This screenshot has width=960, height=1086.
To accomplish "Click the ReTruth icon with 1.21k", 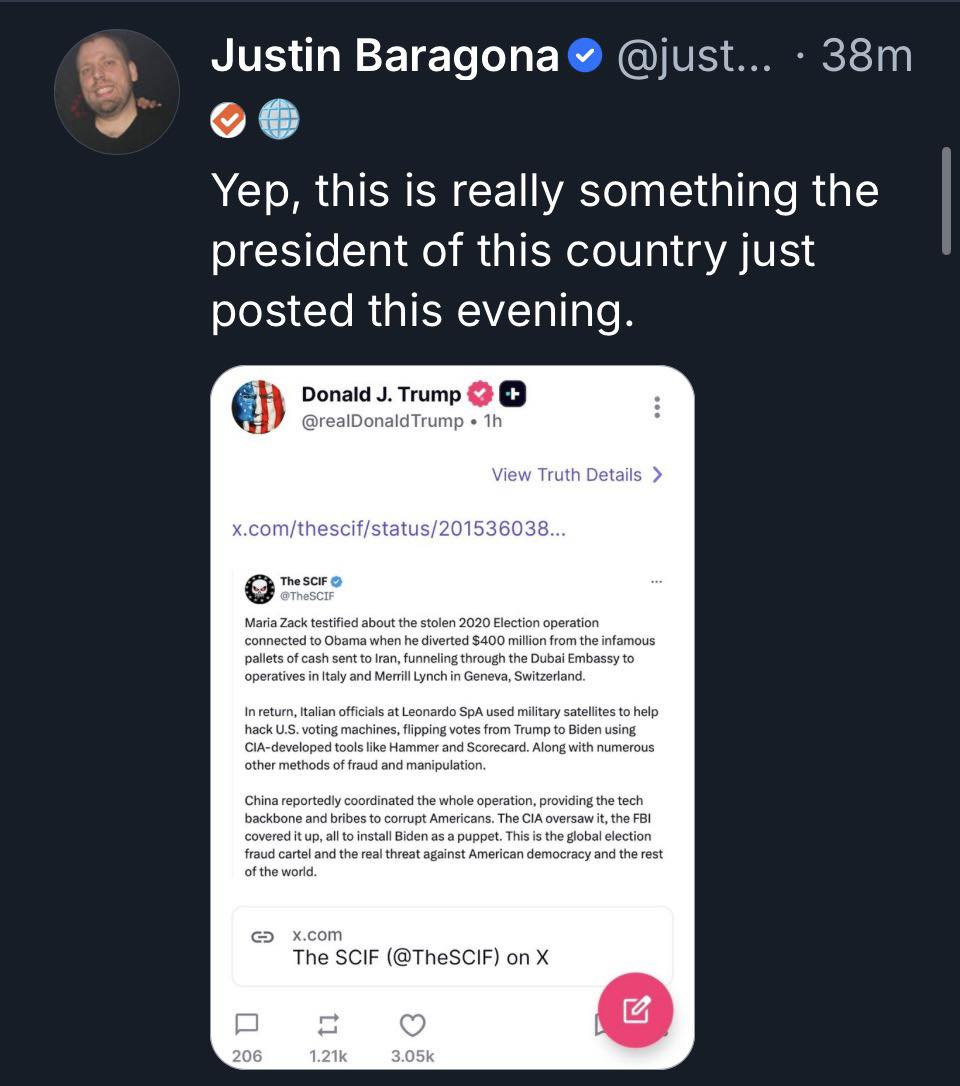I will click(x=329, y=1024).
